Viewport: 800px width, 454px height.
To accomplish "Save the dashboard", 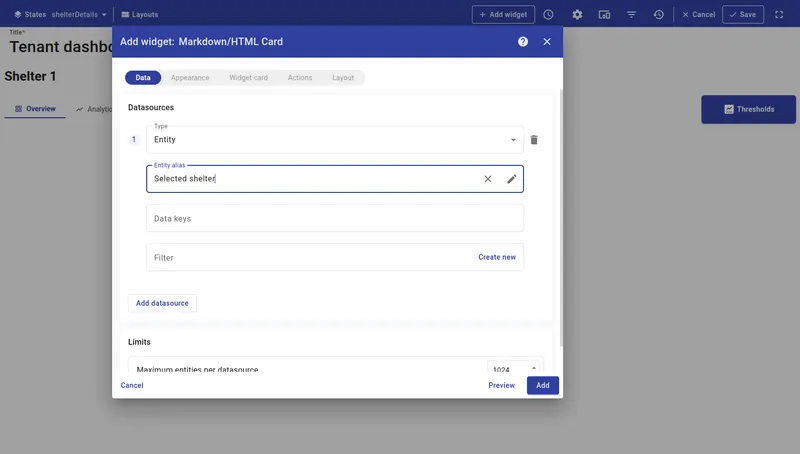I will [x=743, y=15].
